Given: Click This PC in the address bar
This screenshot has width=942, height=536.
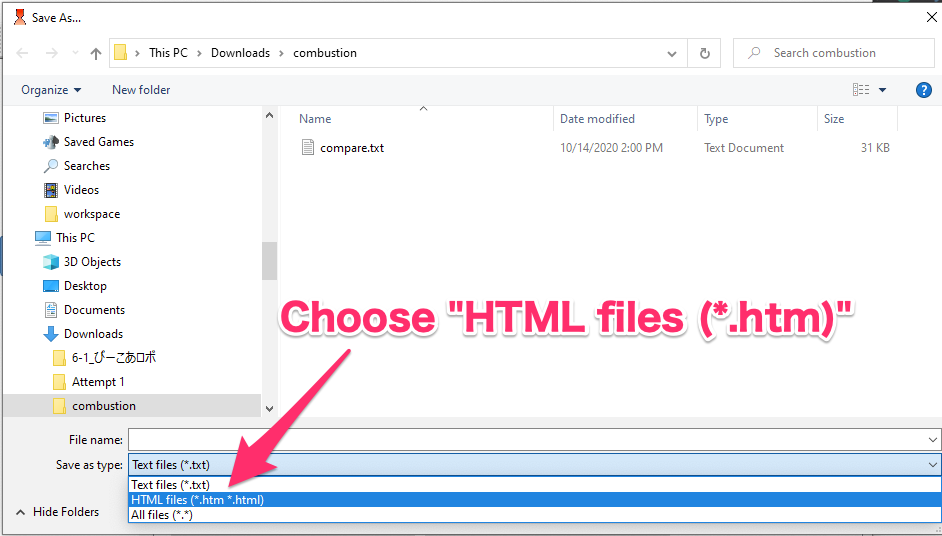Looking at the screenshot, I should pos(168,53).
